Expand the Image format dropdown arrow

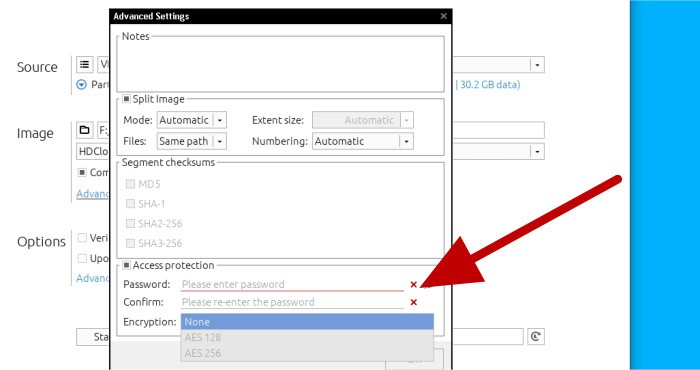tap(537, 152)
